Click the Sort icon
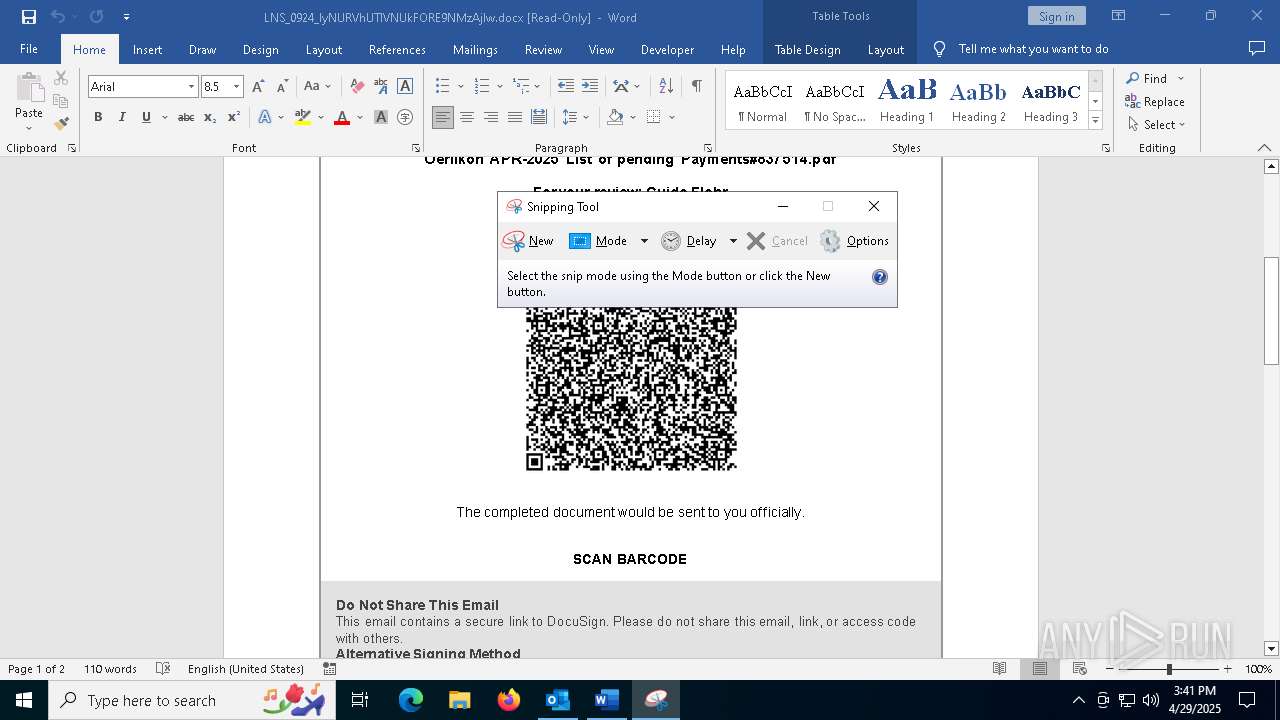This screenshot has width=1280, height=720. (666, 87)
